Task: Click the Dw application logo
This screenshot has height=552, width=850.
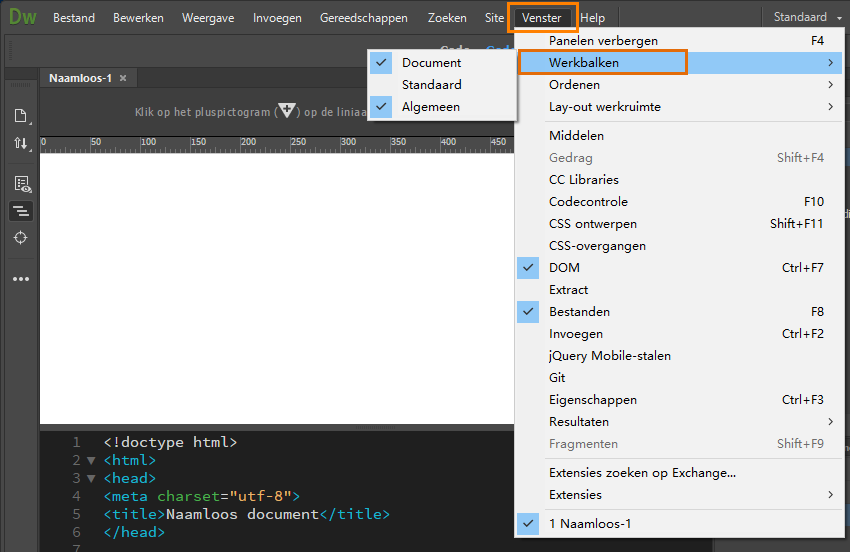Action: [22, 17]
